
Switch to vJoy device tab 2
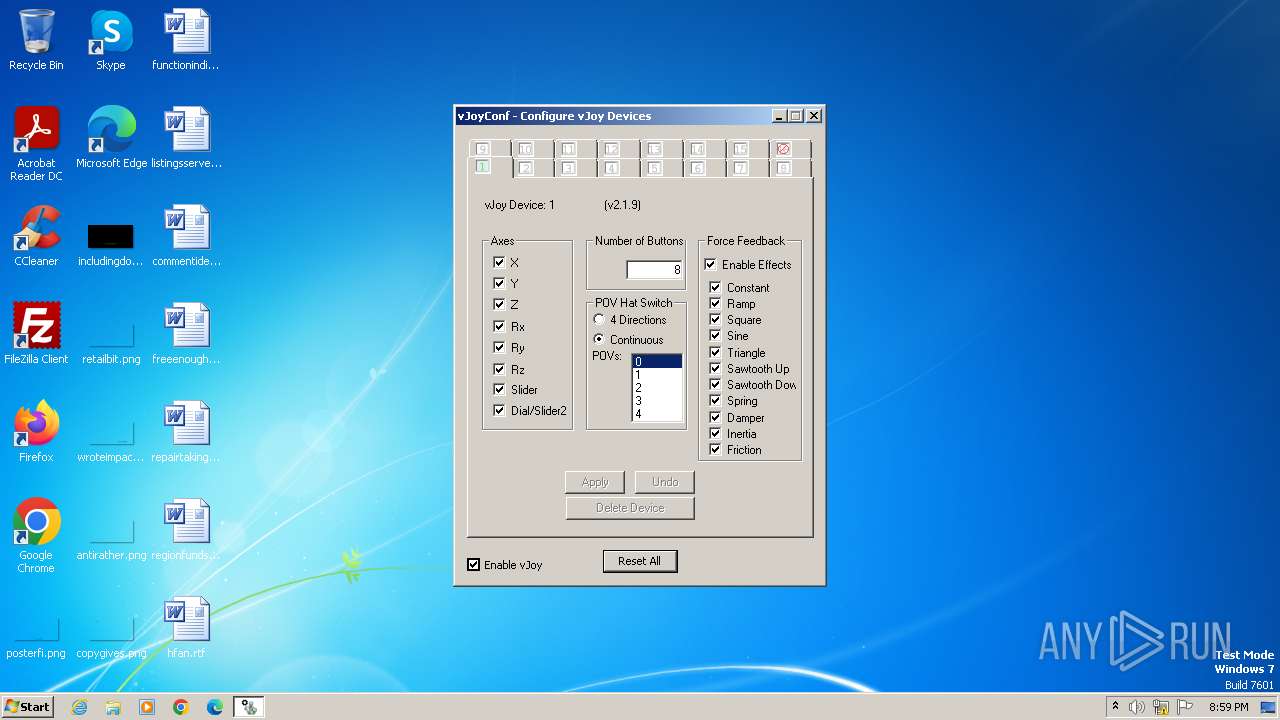(x=534, y=168)
